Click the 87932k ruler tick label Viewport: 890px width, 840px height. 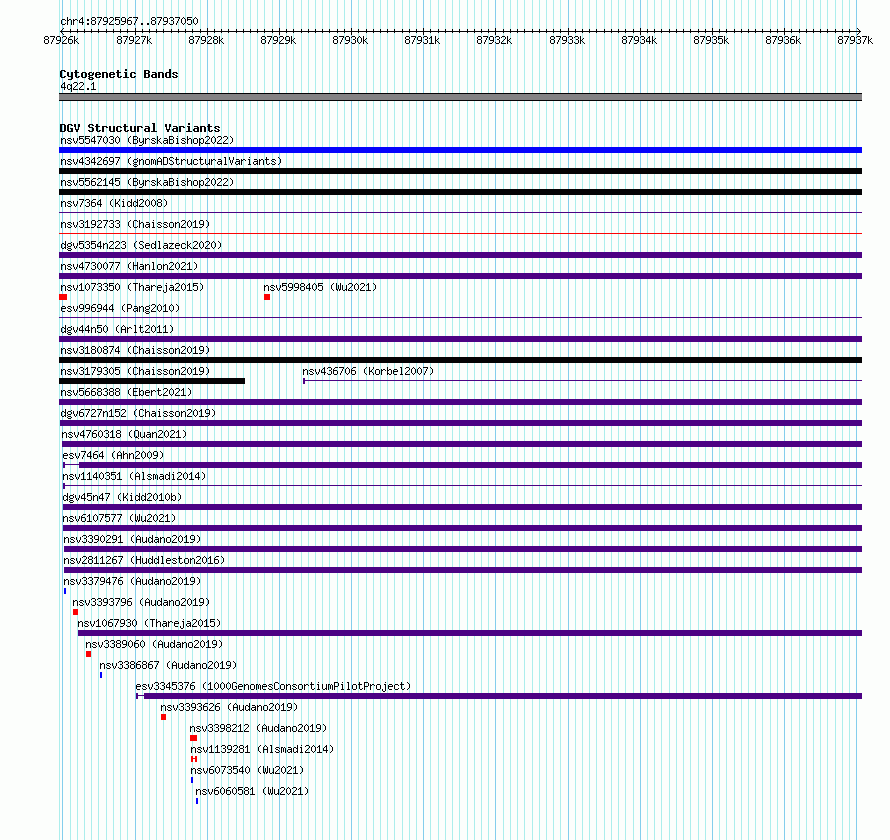click(x=494, y=40)
